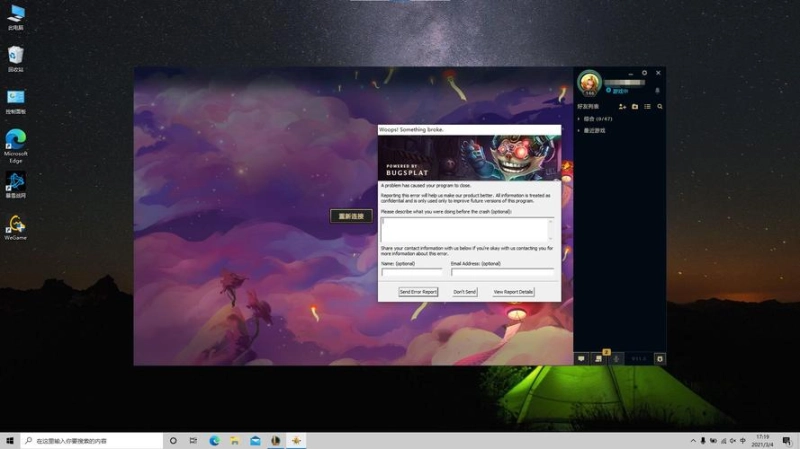
Task: Click the add friend icon
Action: tap(622, 107)
